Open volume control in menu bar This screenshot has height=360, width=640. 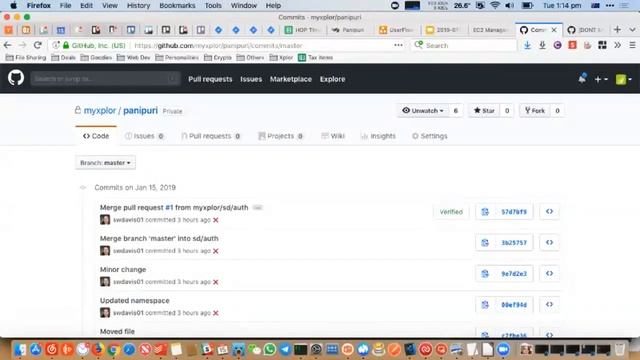[509, 6]
